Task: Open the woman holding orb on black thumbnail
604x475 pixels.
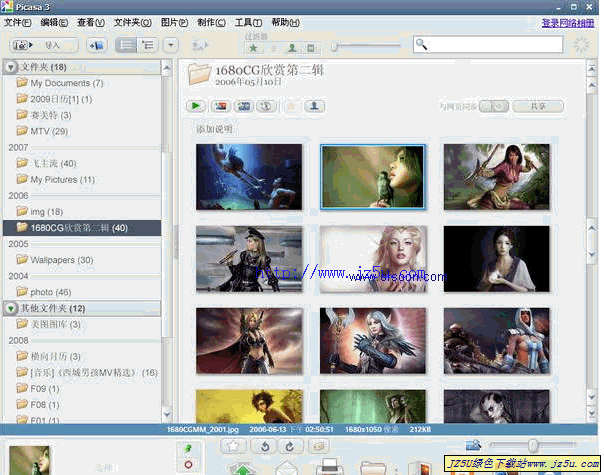Action: (497, 259)
